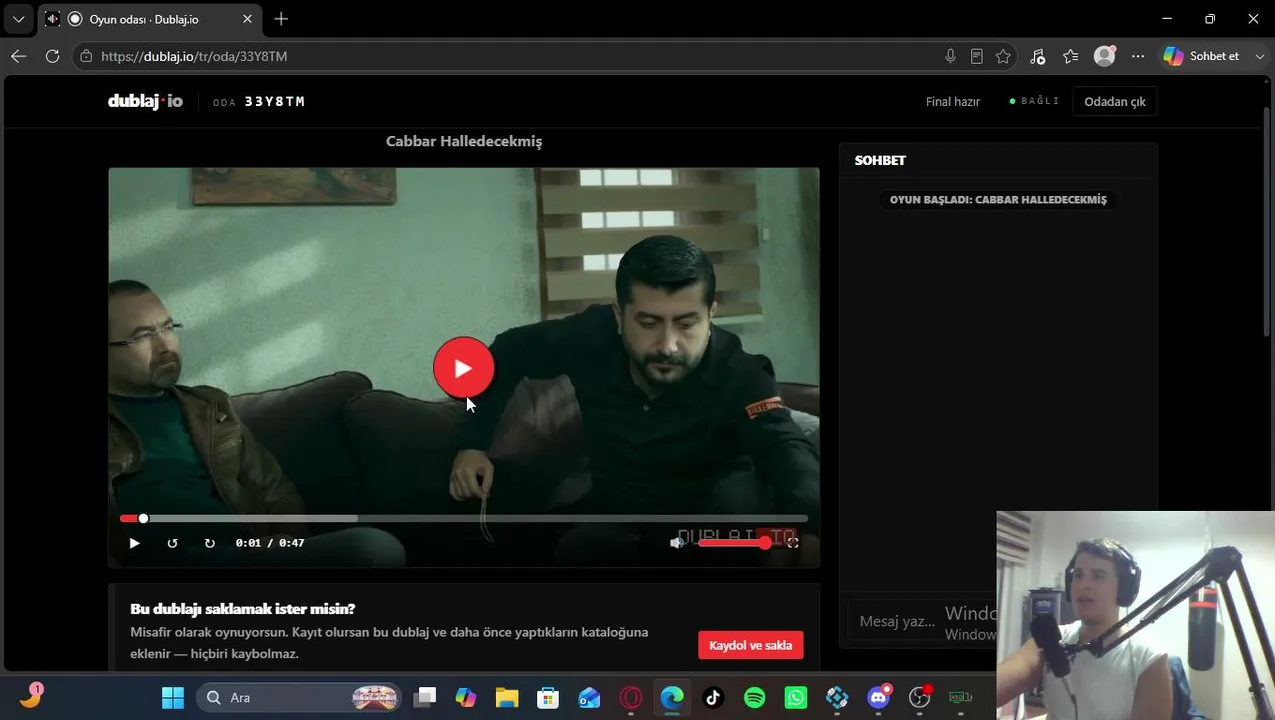Leave the room via Odadan çık
This screenshot has width=1275, height=720.
tap(1114, 101)
